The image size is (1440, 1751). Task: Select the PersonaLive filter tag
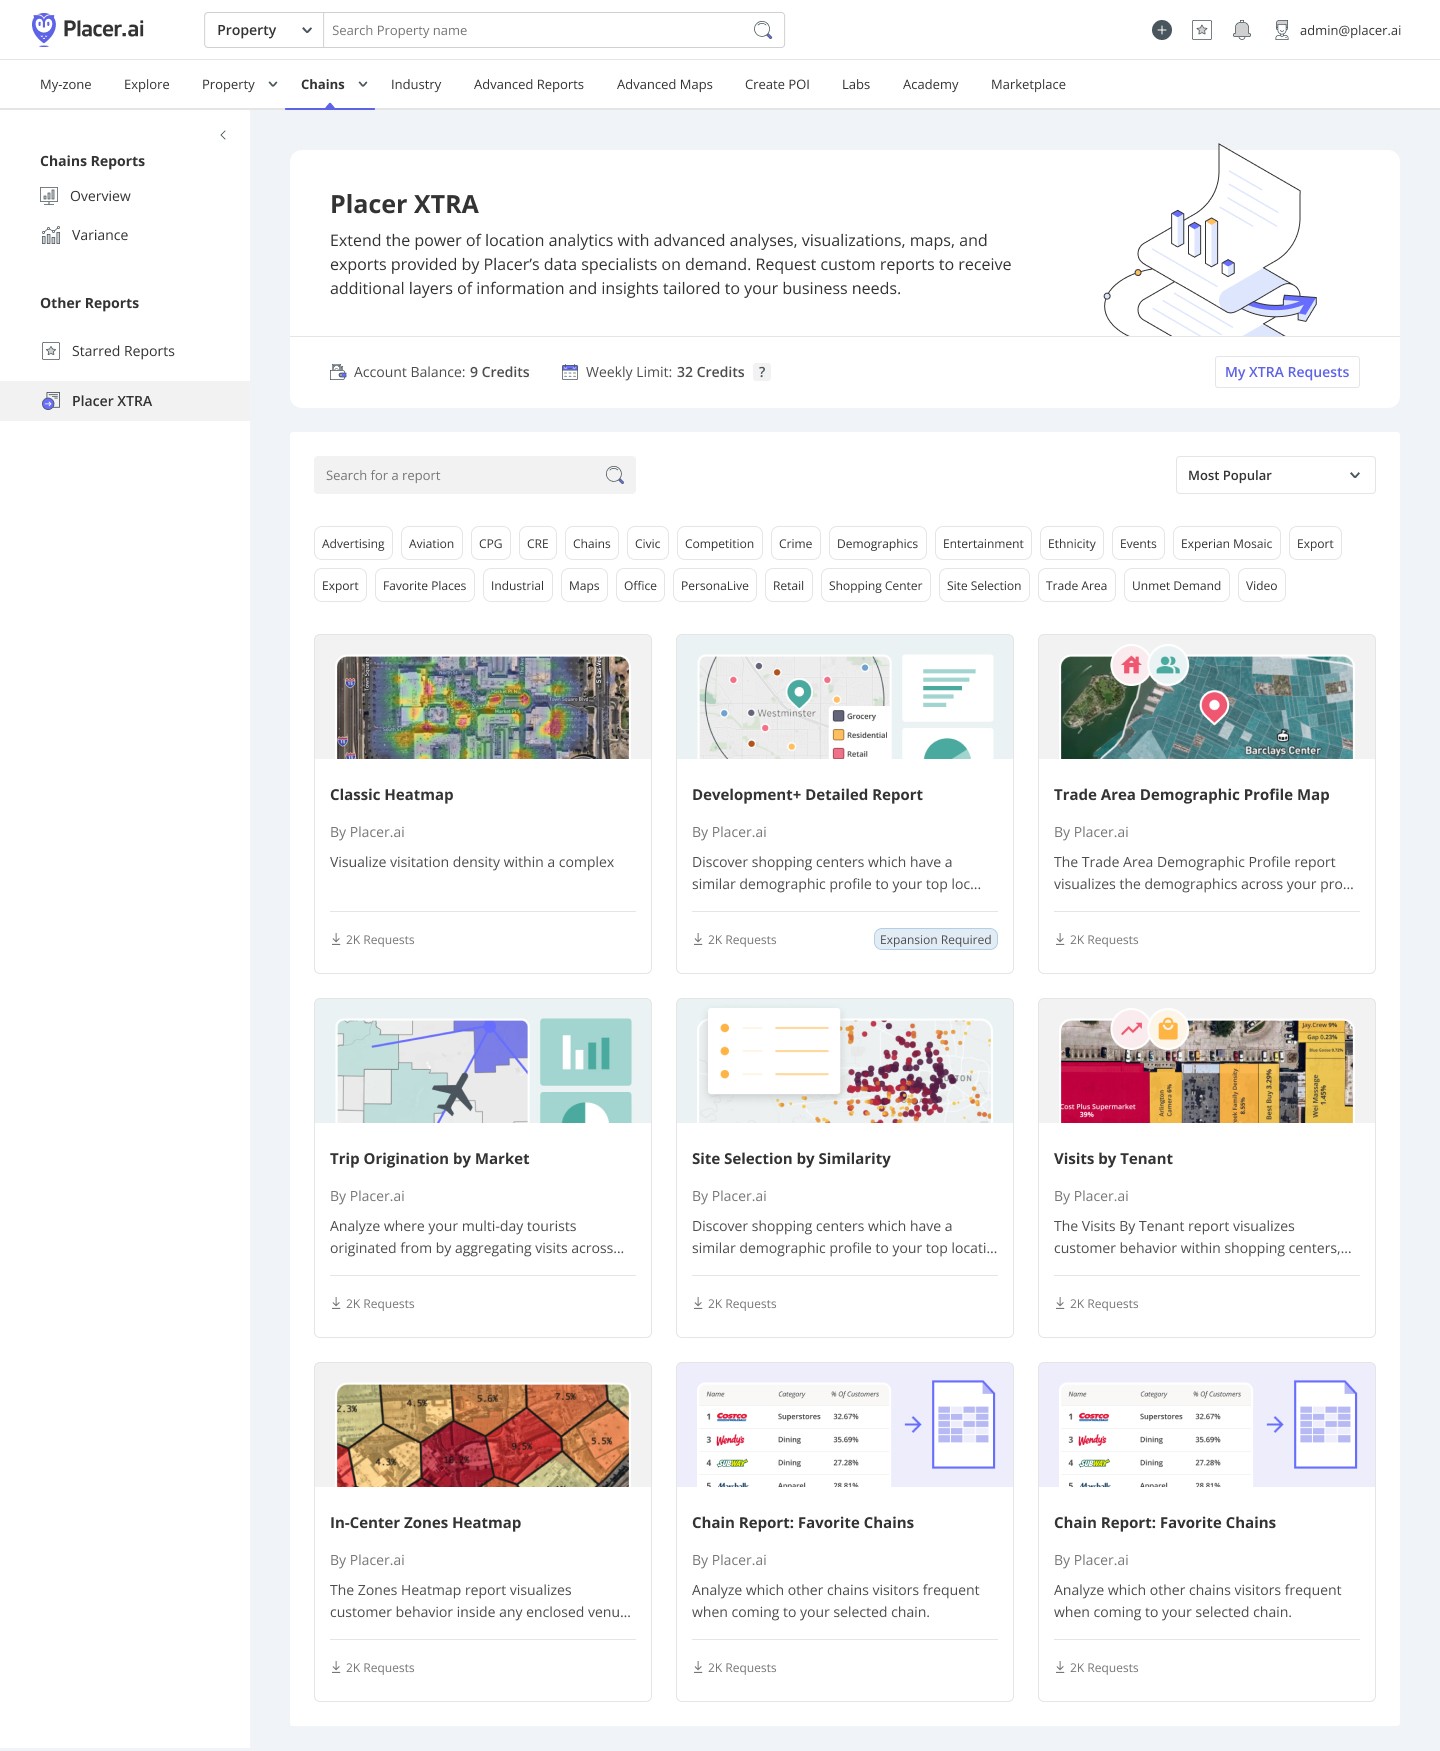tap(714, 585)
